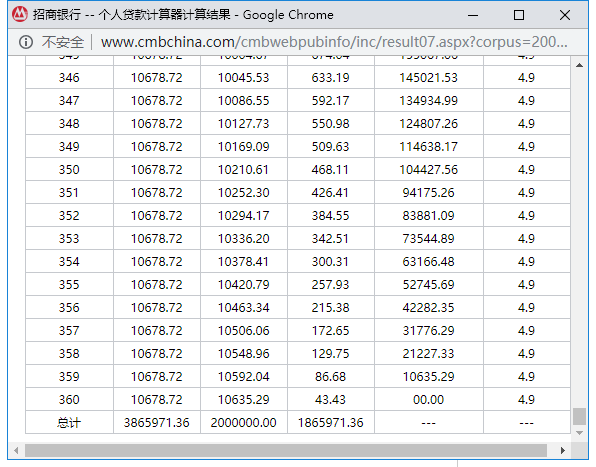Select period number 359 cell
The width and height of the screenshot is (596, 467).
coord(69,377)
